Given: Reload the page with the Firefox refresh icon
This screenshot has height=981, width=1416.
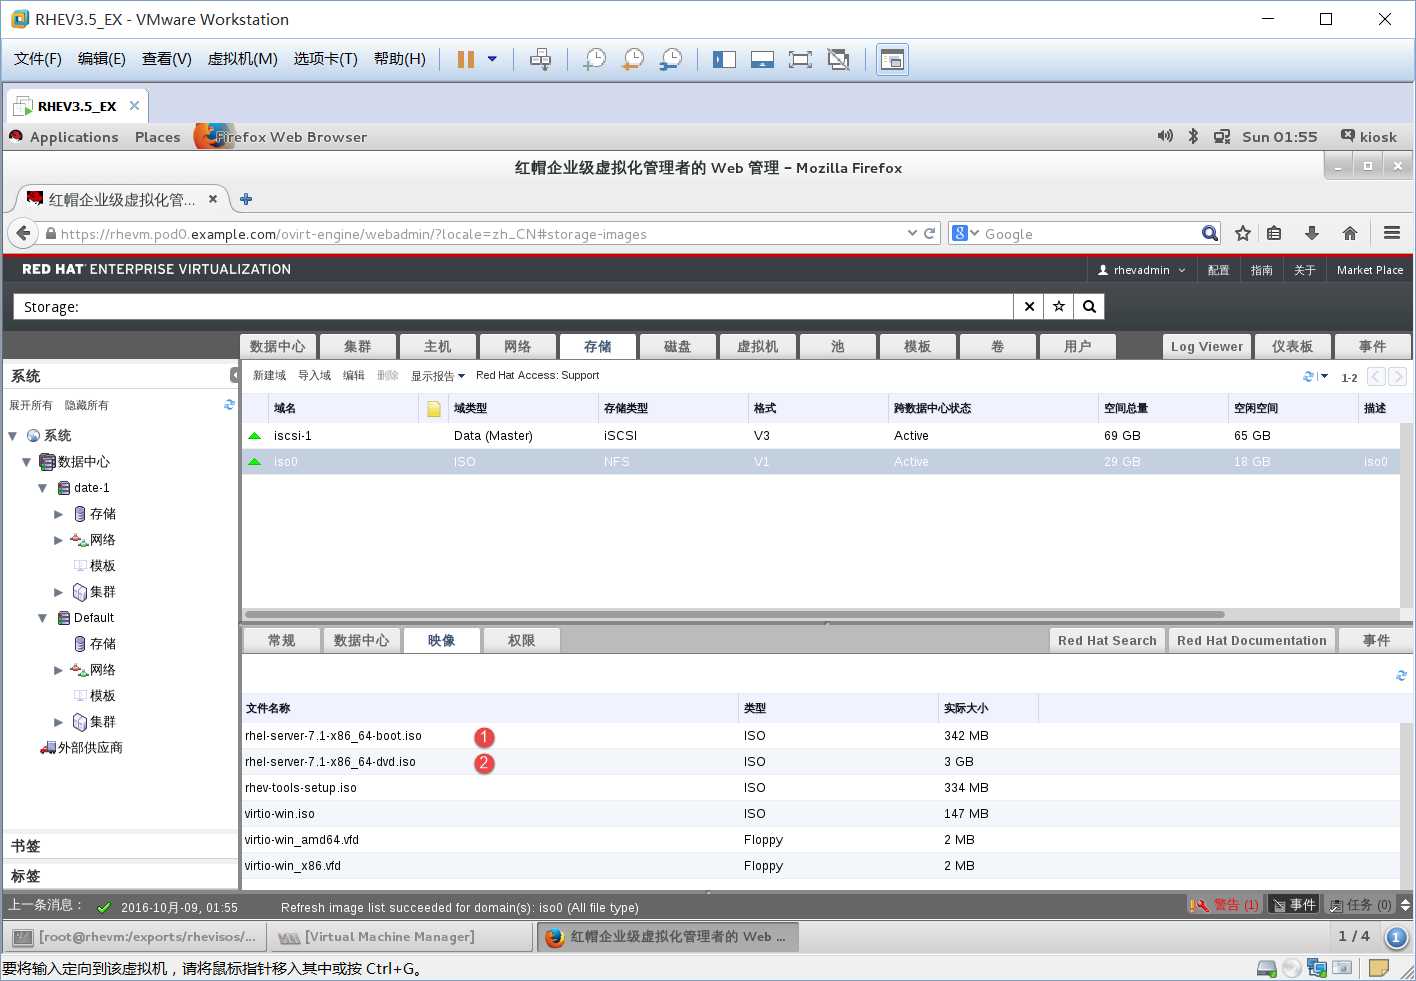Looking at the screenshot, I should click(x=929, y=233).
